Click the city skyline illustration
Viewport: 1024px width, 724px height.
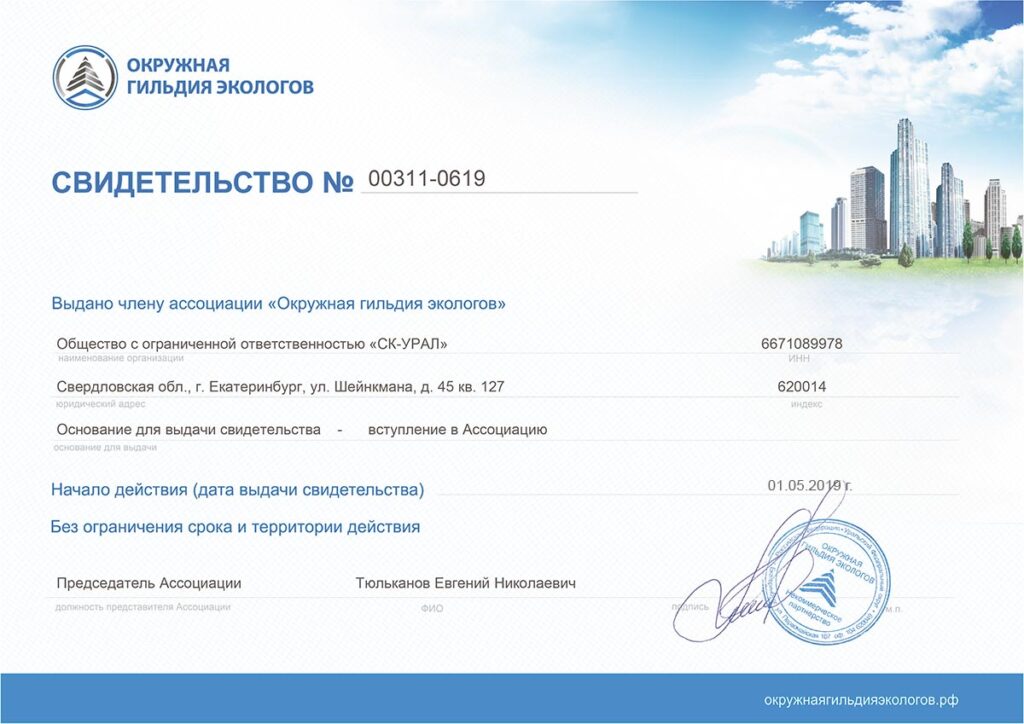(x=895, y=193)
